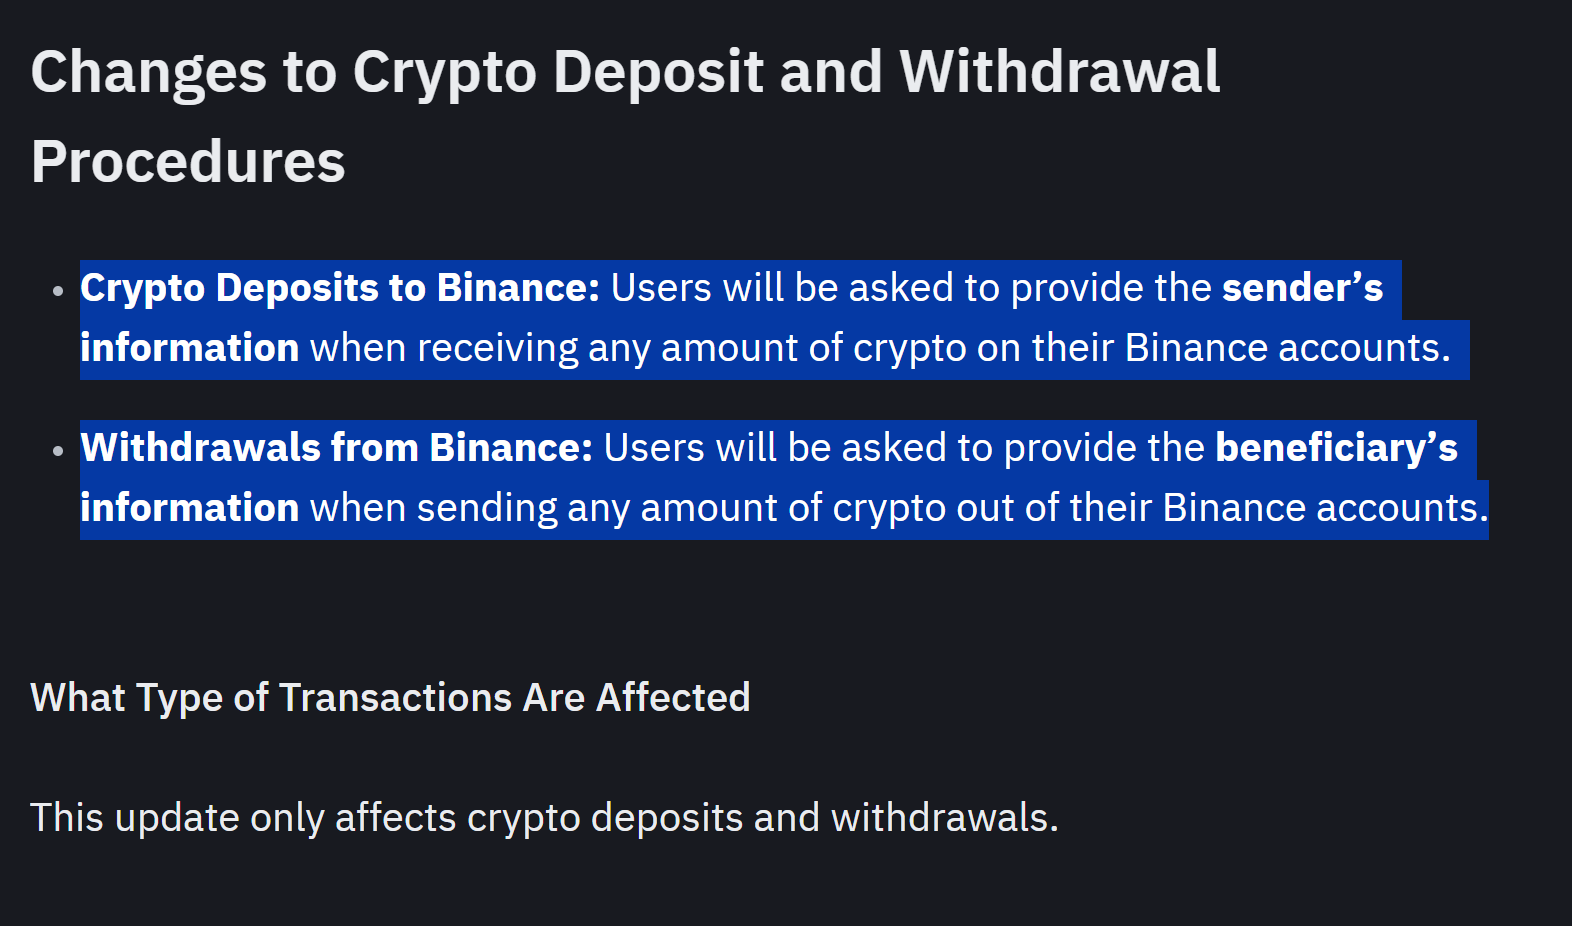Click the "What Type of Transactions Are Affected" subheading
The height and width of the screenshot is (926, 1572).
pyautogui.click(x=390, y=698)
